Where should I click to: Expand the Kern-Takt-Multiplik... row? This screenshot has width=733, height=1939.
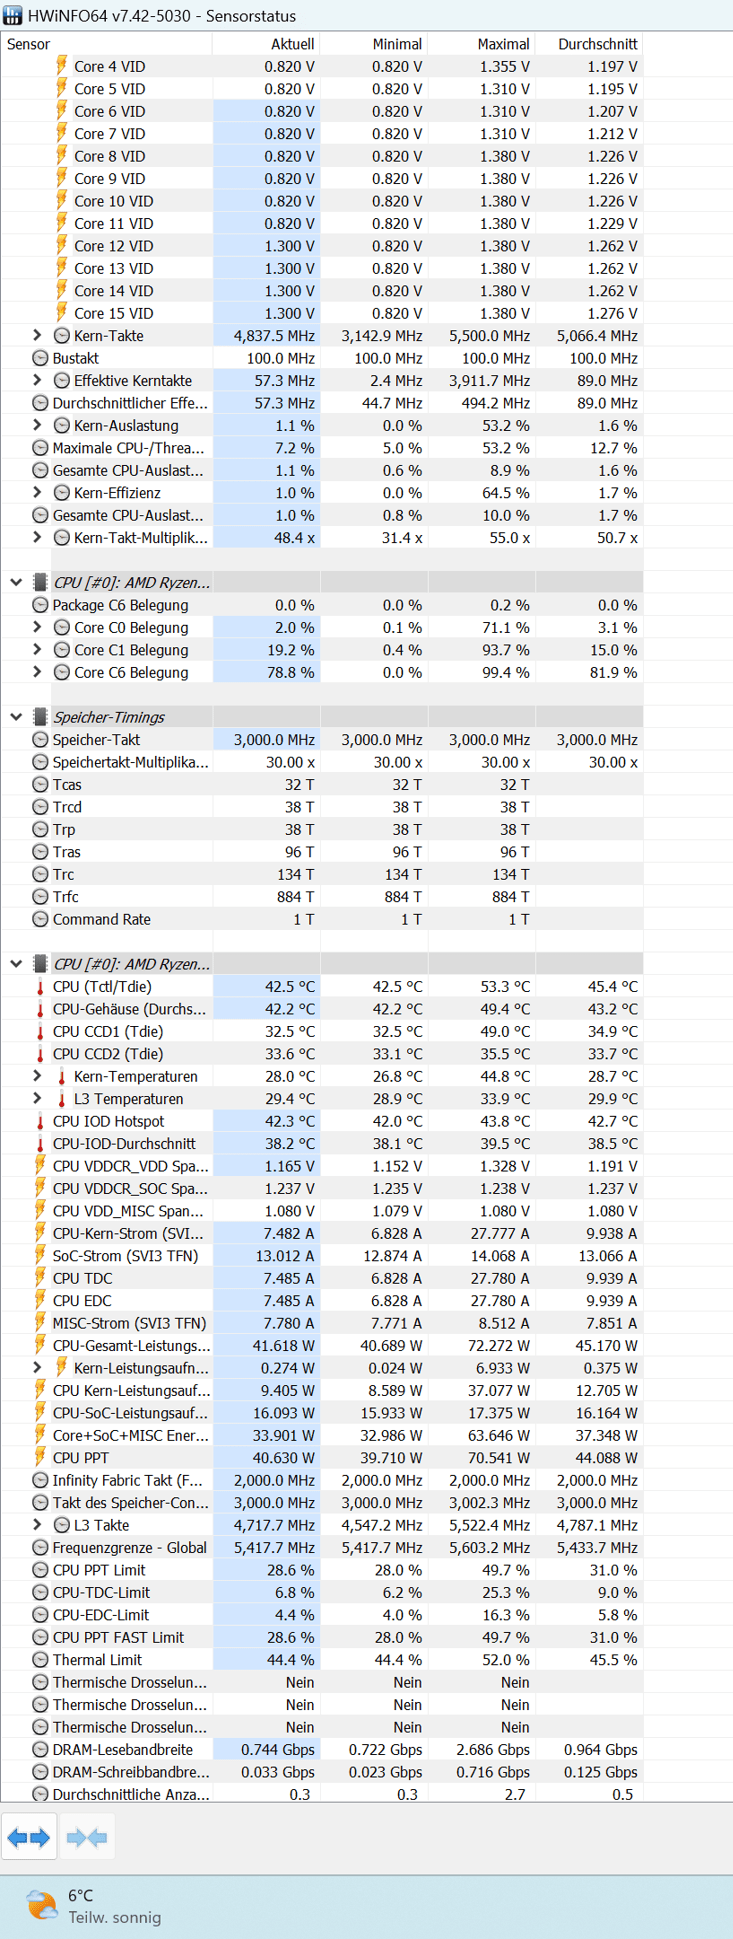[37, 537]
